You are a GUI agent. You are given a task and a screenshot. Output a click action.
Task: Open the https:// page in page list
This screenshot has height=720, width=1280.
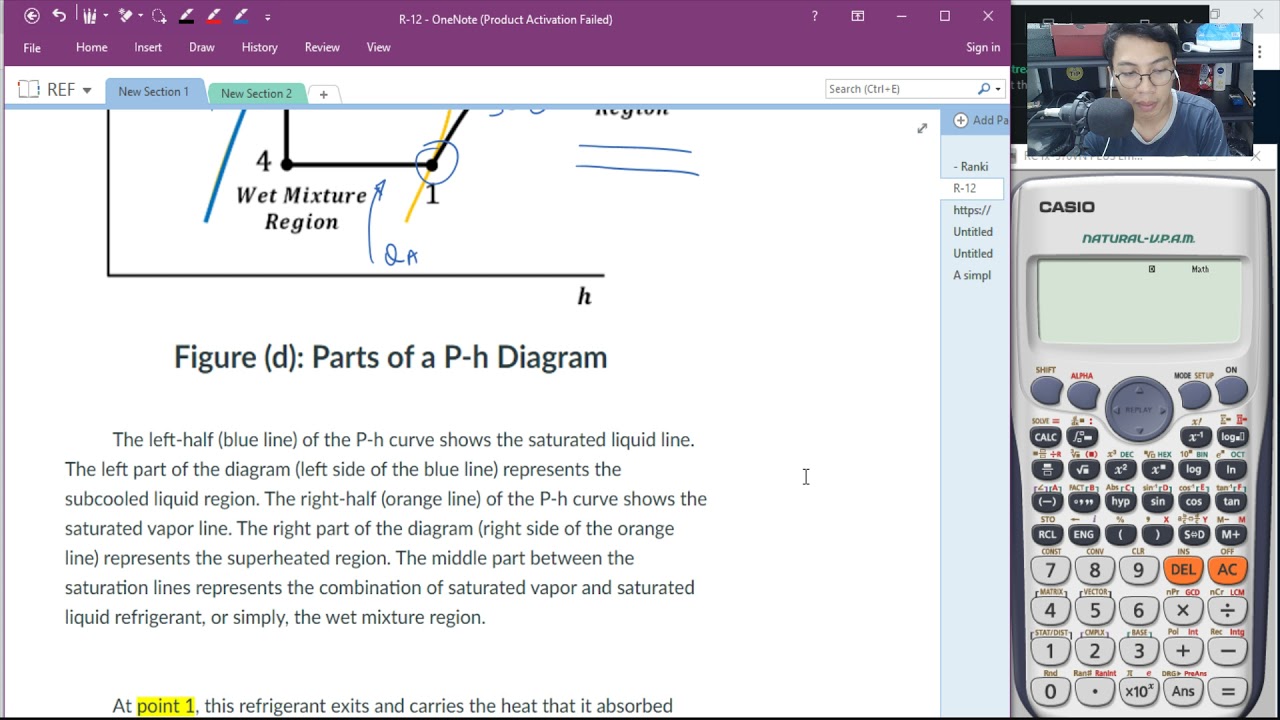click(x=972, y=210)
